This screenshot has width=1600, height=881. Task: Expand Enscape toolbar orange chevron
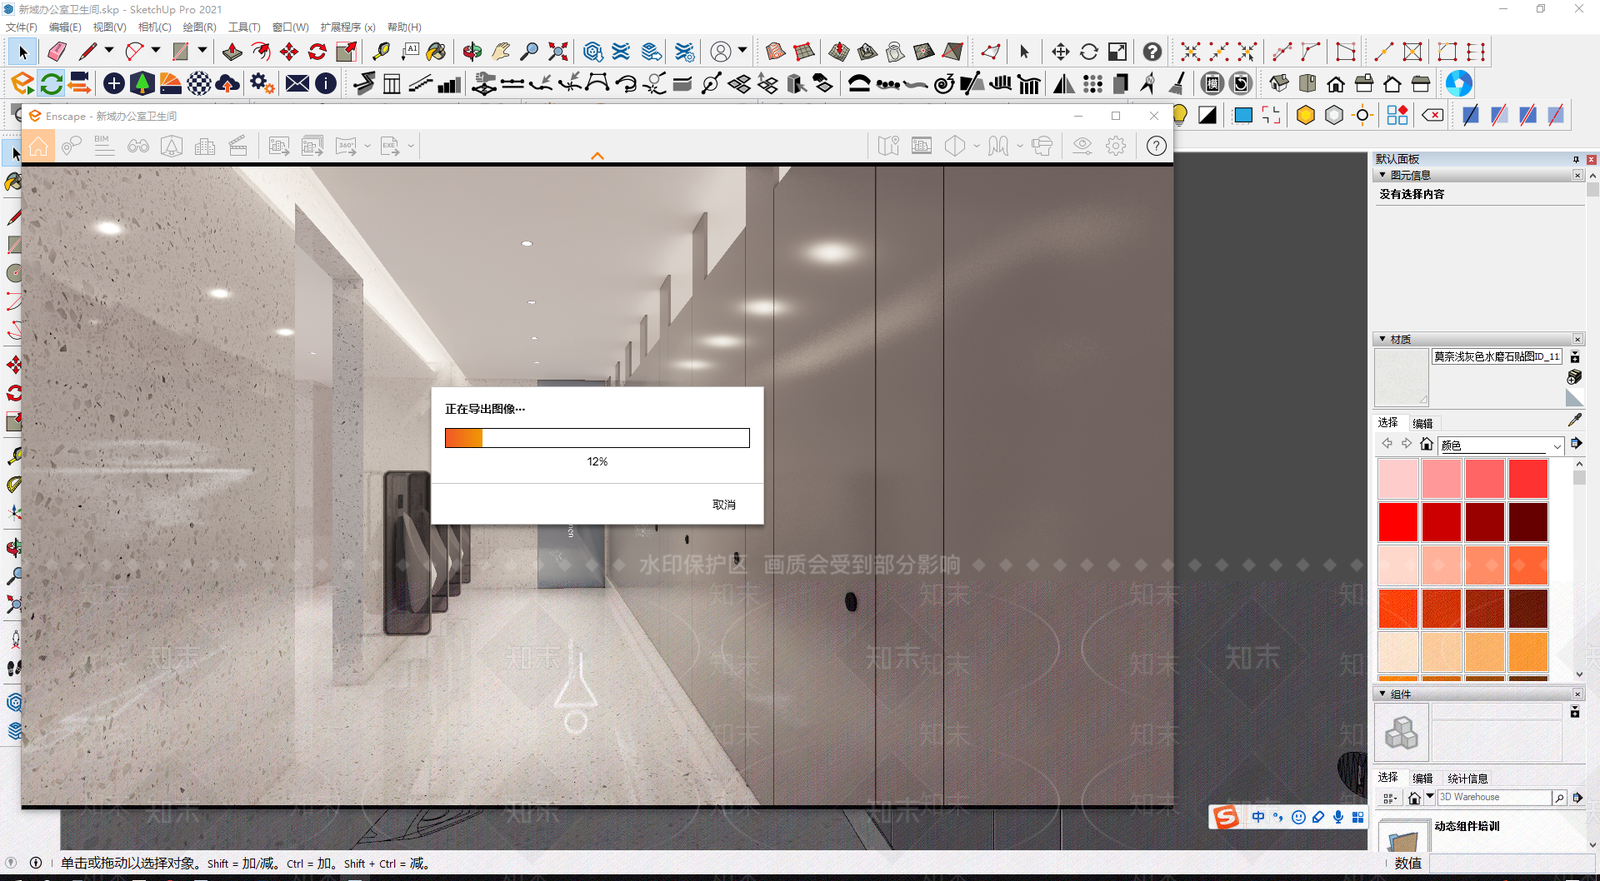(x=598, y=156)
